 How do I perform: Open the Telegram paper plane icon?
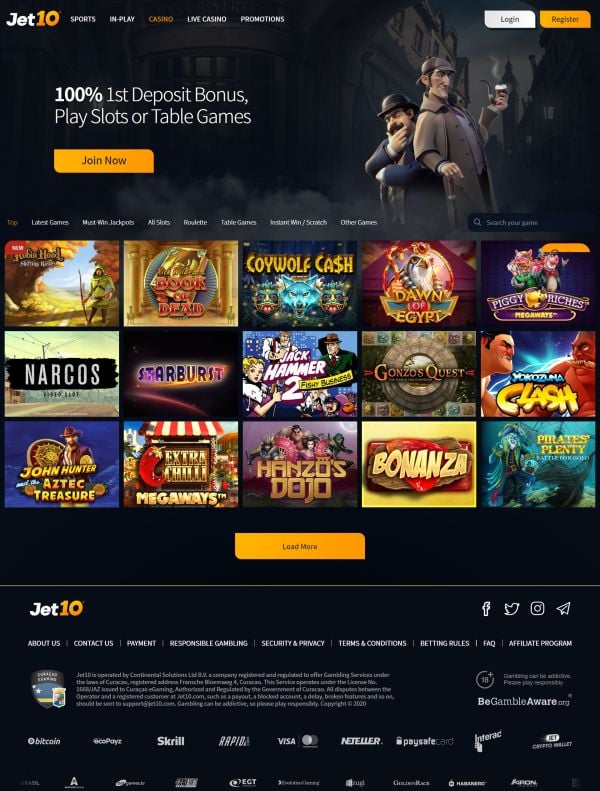[564, 608]
